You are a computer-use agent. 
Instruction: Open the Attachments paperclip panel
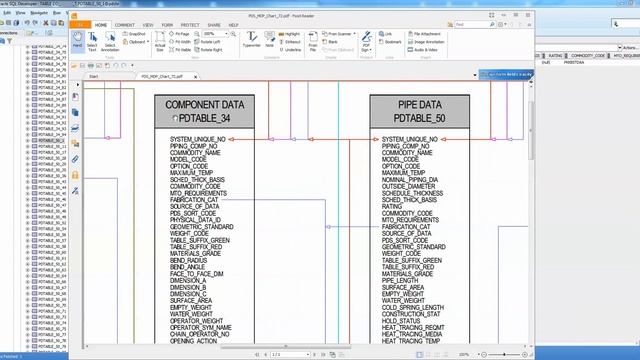(x=75, y=159)
